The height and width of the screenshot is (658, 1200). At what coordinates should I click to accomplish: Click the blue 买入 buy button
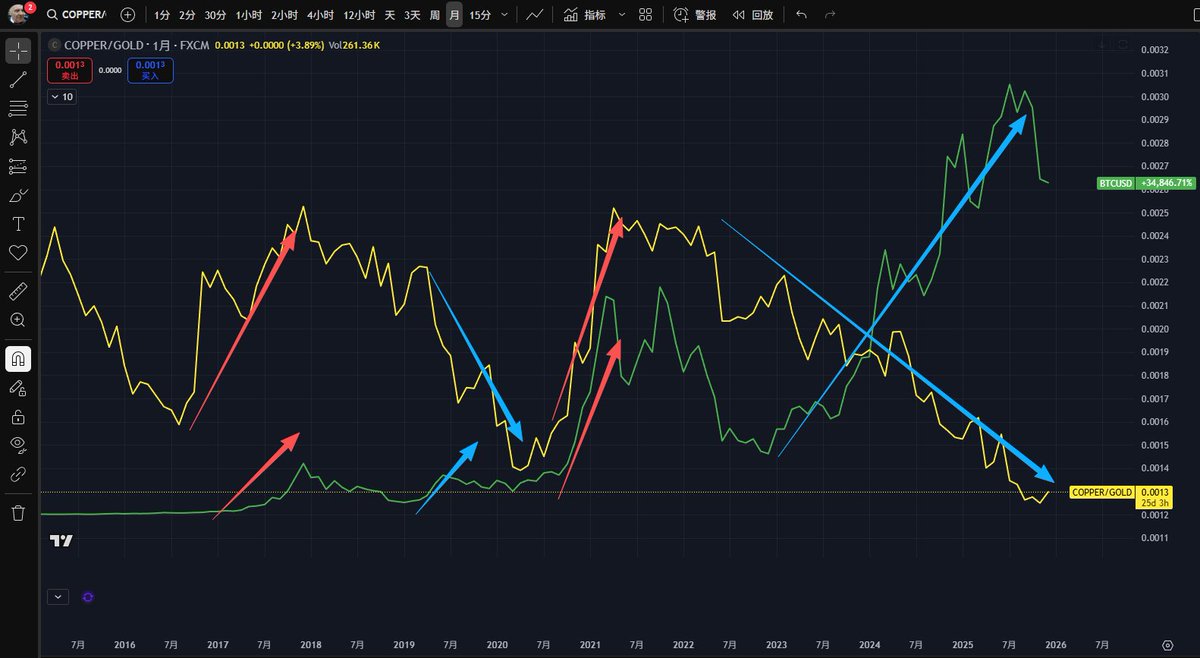point(151,70)
